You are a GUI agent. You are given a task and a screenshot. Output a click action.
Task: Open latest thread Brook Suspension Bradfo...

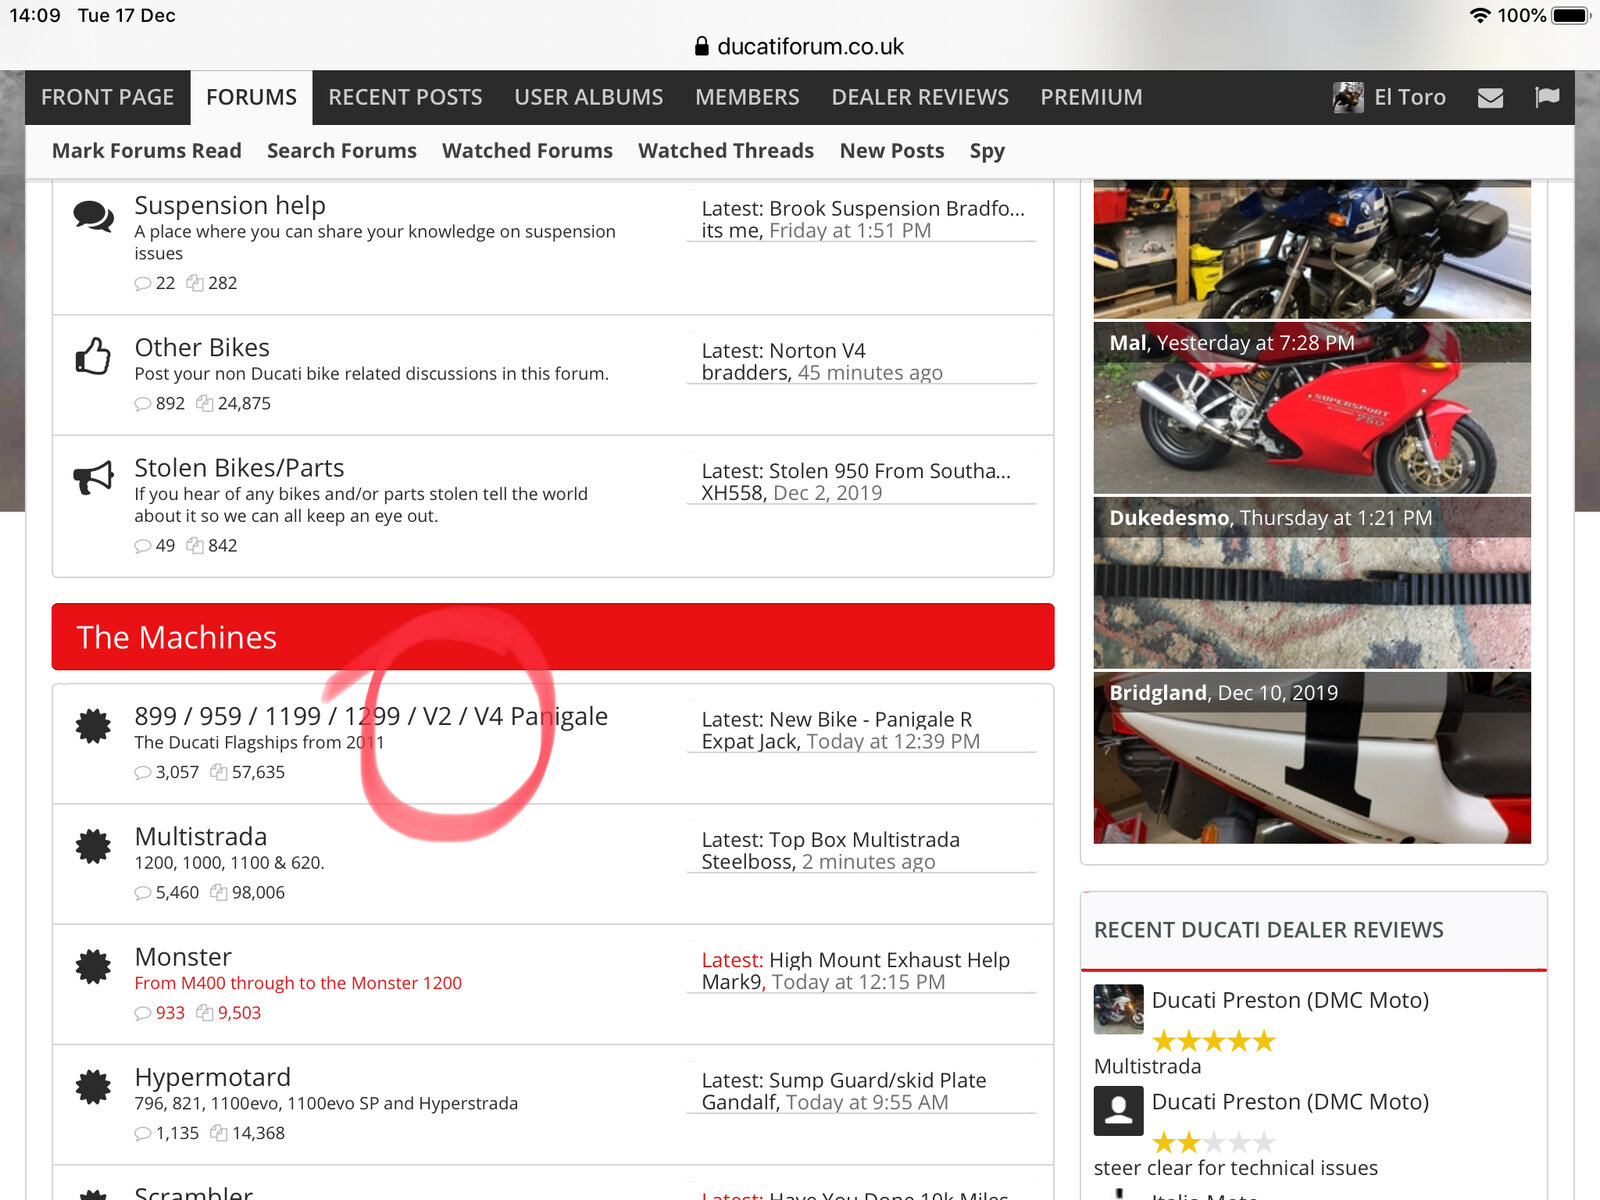pyautogui.click(x=897, y=208)
